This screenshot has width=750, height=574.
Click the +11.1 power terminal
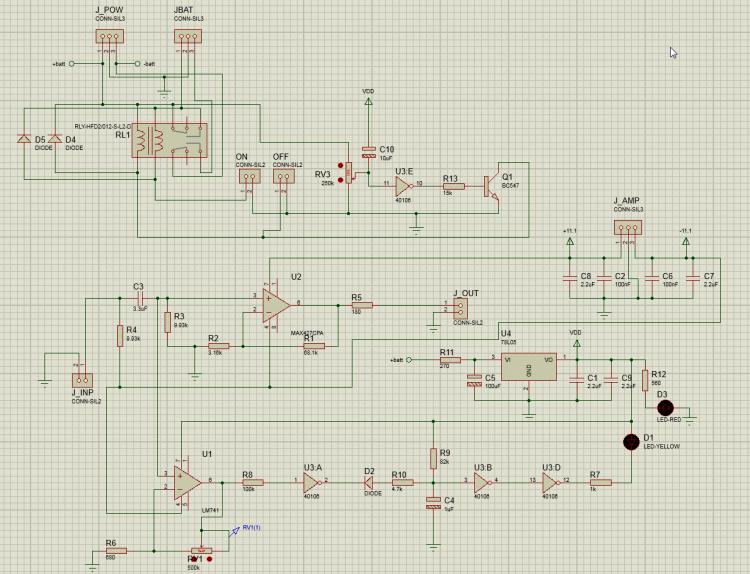tap(570, 241)
